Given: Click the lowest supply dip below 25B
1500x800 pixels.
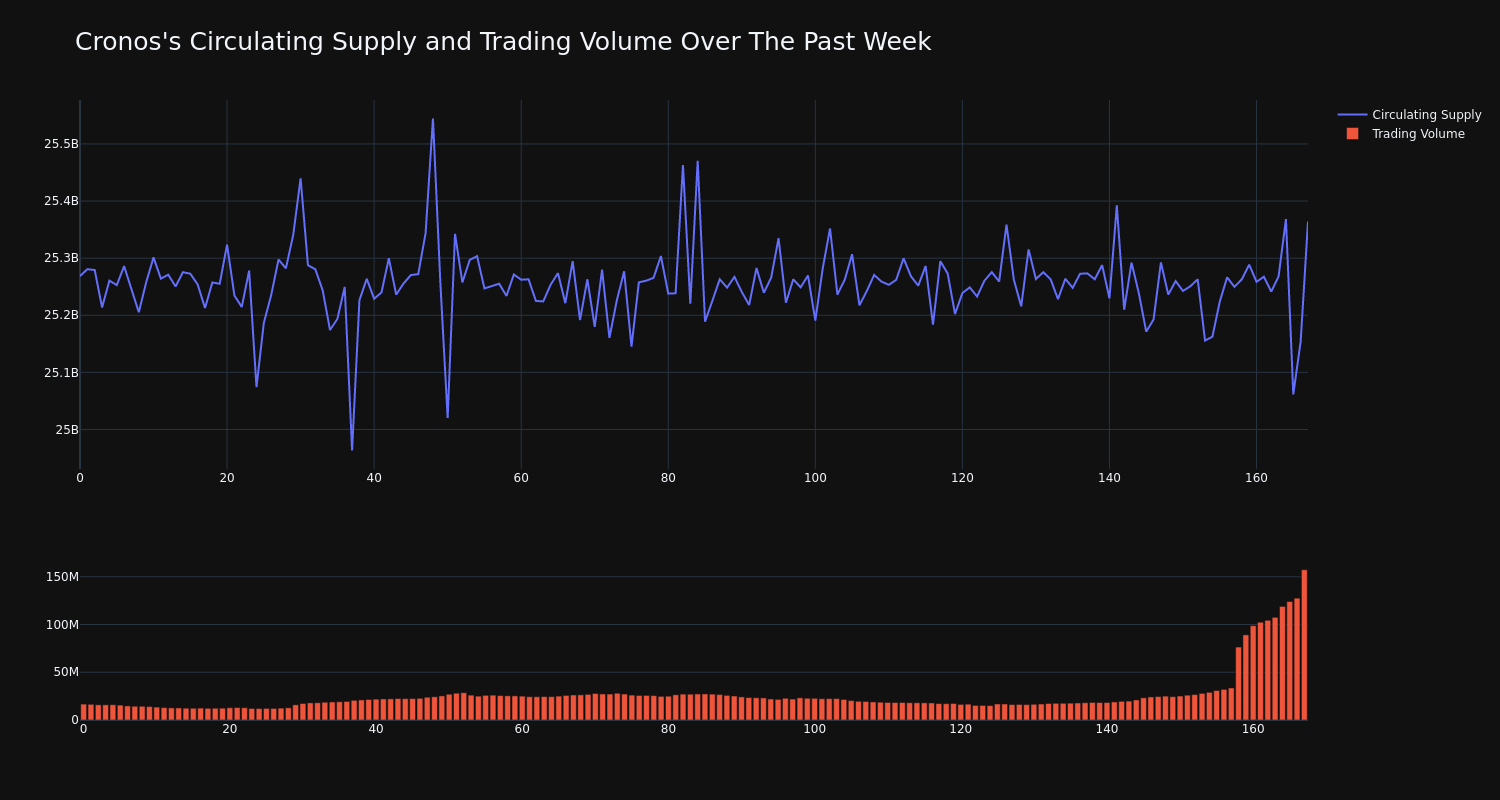Looking at the screenshot, I should click(x=352, y=449).
